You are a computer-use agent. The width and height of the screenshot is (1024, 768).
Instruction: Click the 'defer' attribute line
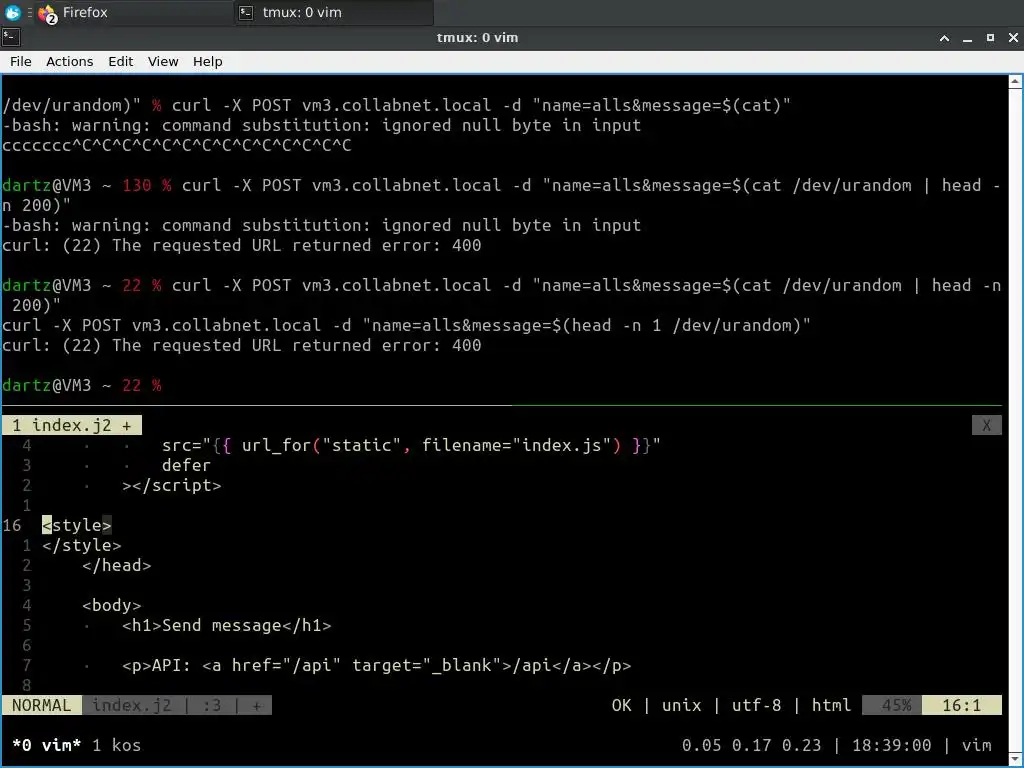(187, 466)
